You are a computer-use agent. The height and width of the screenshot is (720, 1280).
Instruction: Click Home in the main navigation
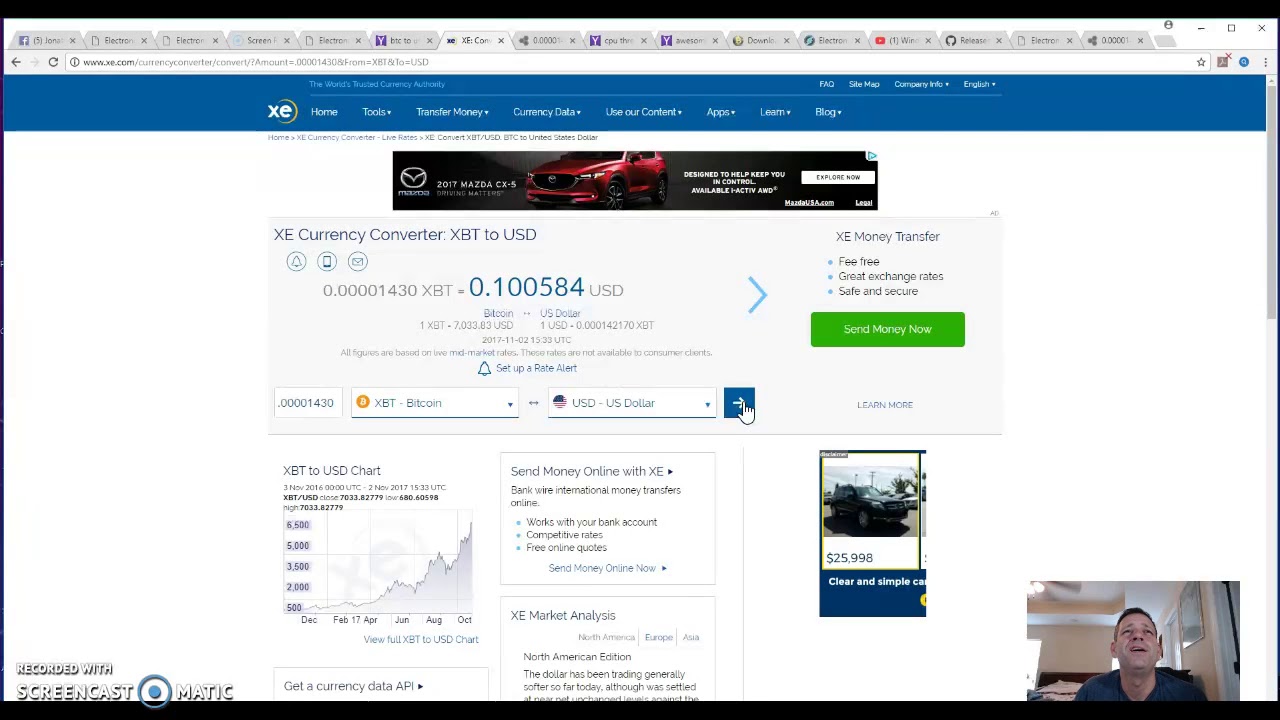point(324,112)
